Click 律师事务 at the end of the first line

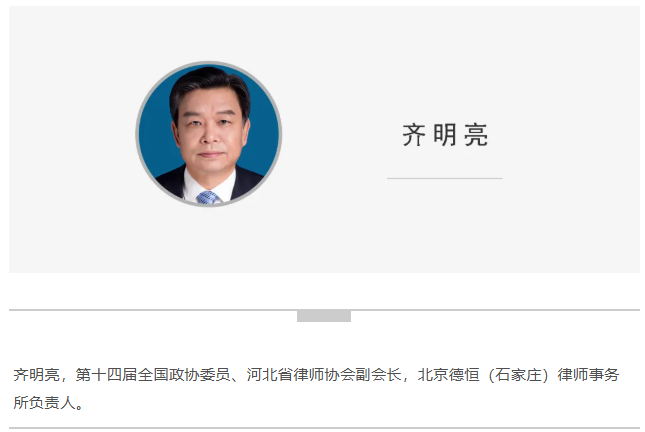click(588, 375)
